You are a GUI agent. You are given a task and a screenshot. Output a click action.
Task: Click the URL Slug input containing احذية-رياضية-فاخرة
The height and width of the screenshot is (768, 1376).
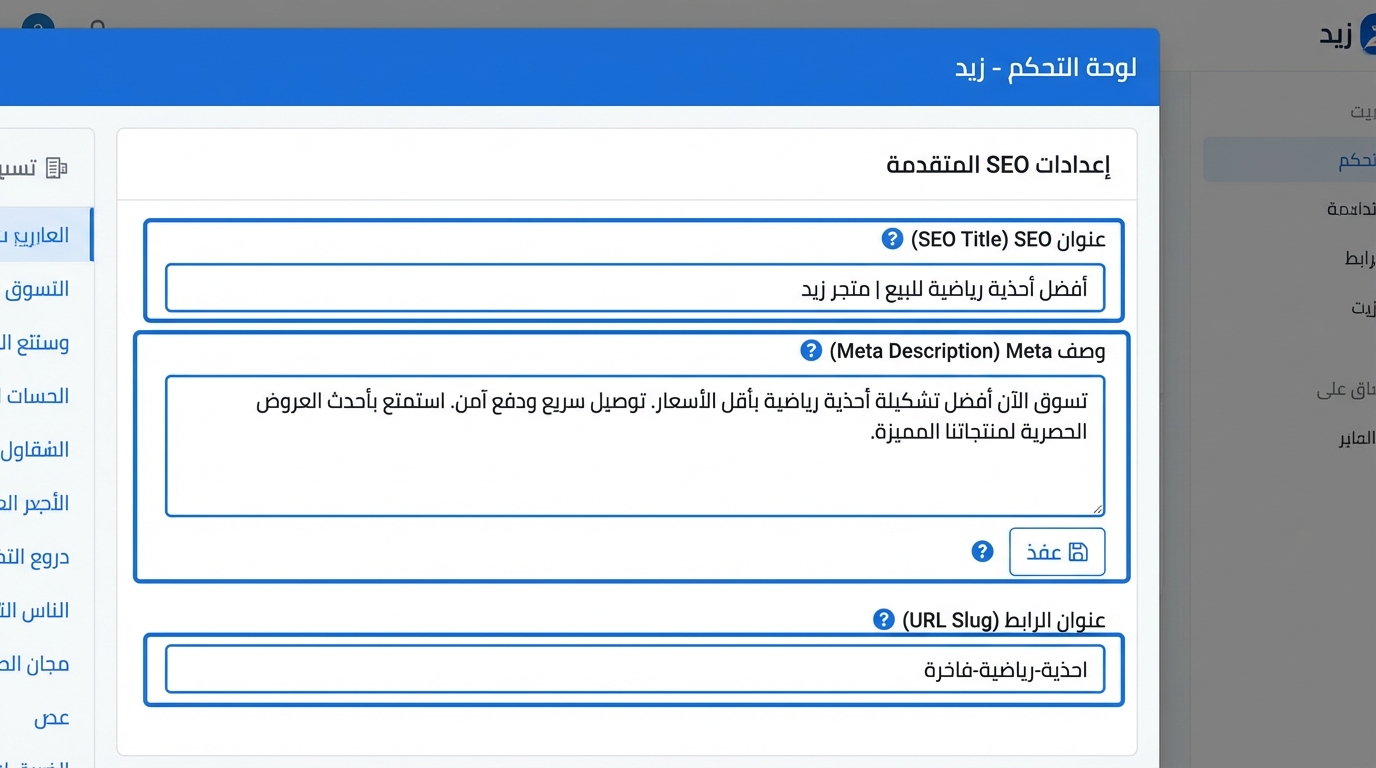(634, 669)
